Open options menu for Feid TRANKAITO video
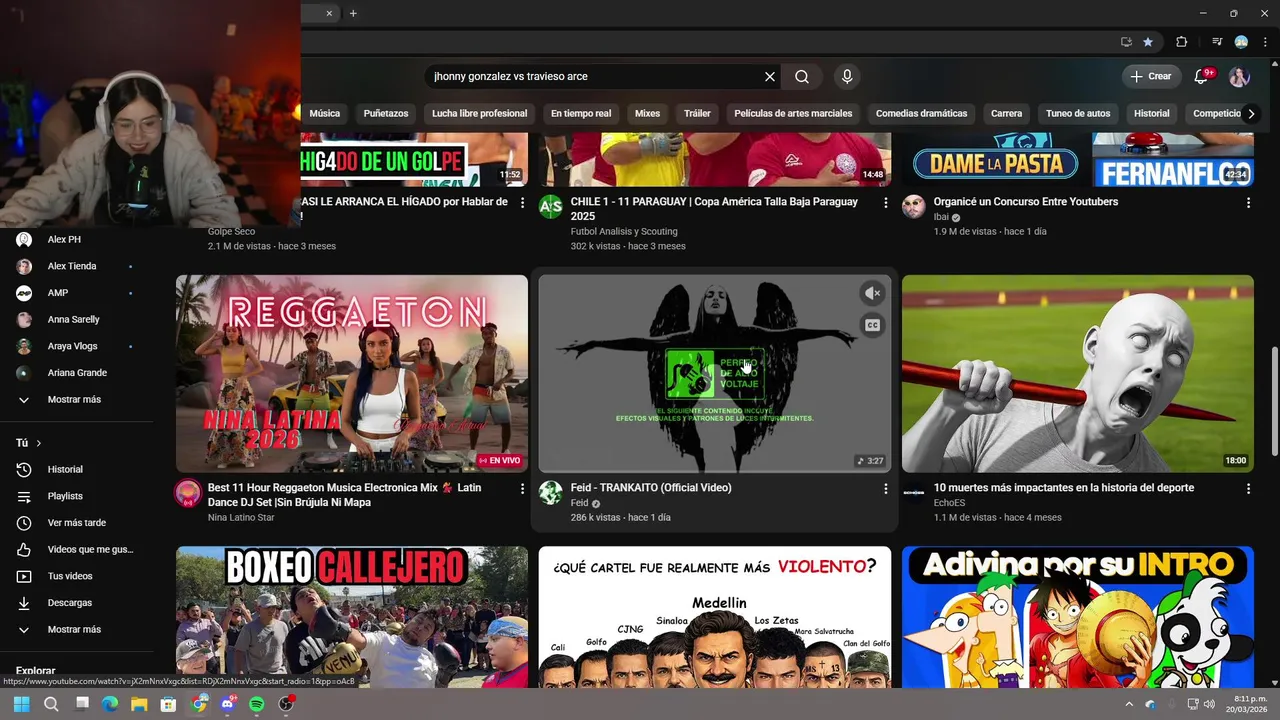This screenshot has width=1280, height=720. (x=885, y=488)
